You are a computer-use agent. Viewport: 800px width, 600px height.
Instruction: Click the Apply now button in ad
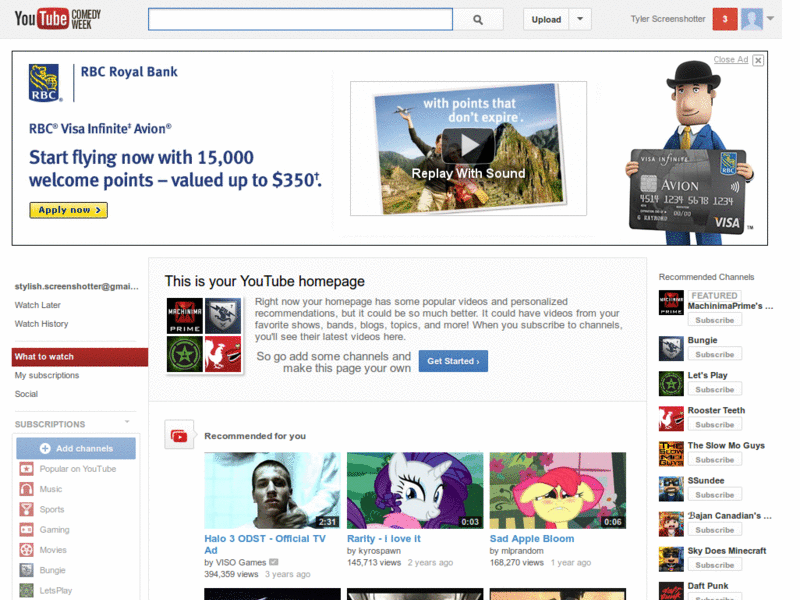[68, 210]
